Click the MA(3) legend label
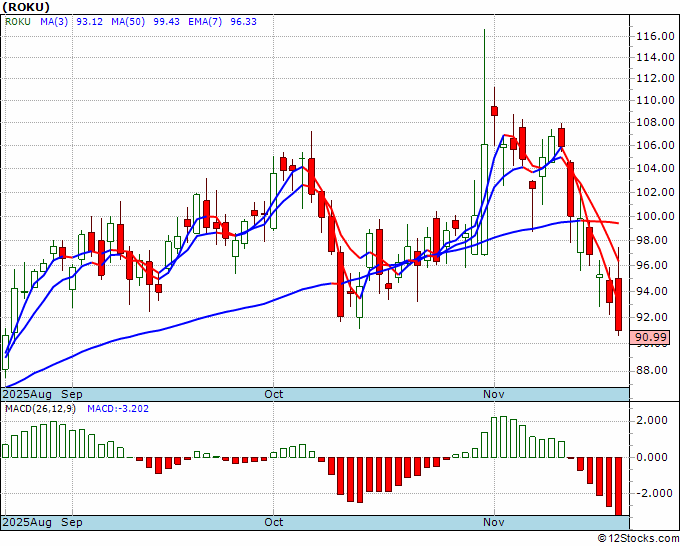680x546 pixels. coord(54,22)
